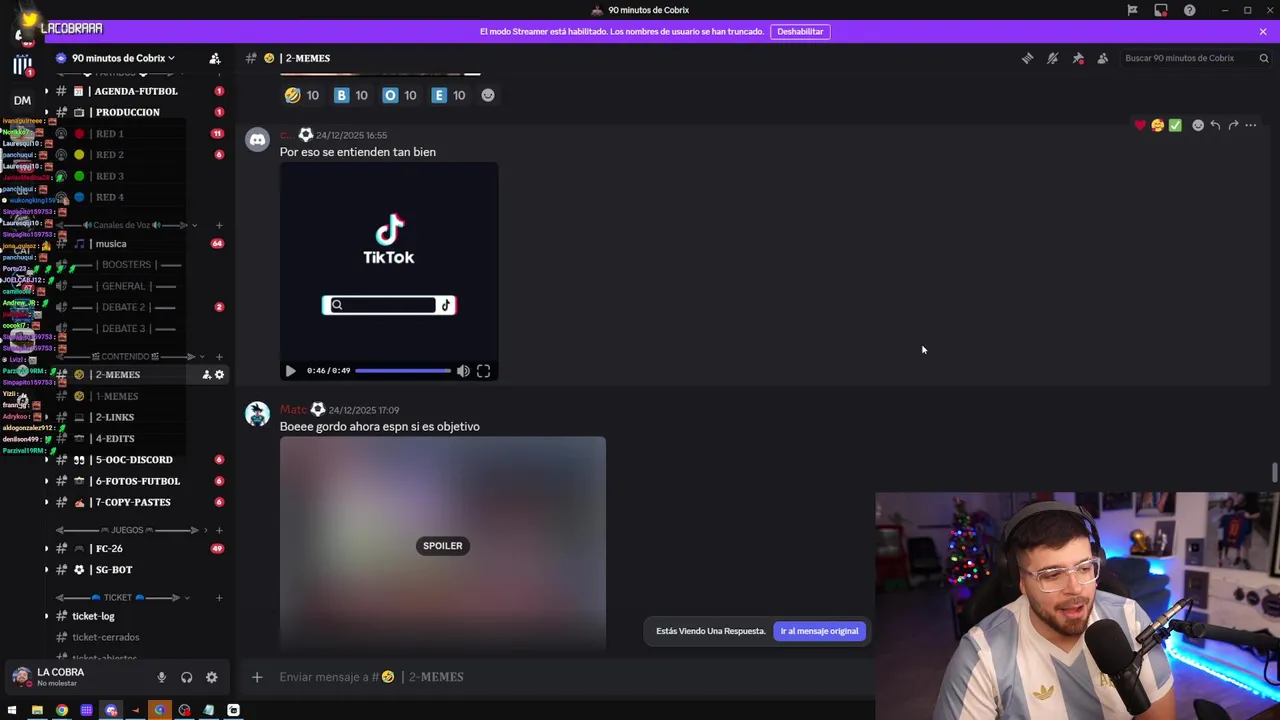
Task: Open Windows Start button
Action: tap(12, 710)
